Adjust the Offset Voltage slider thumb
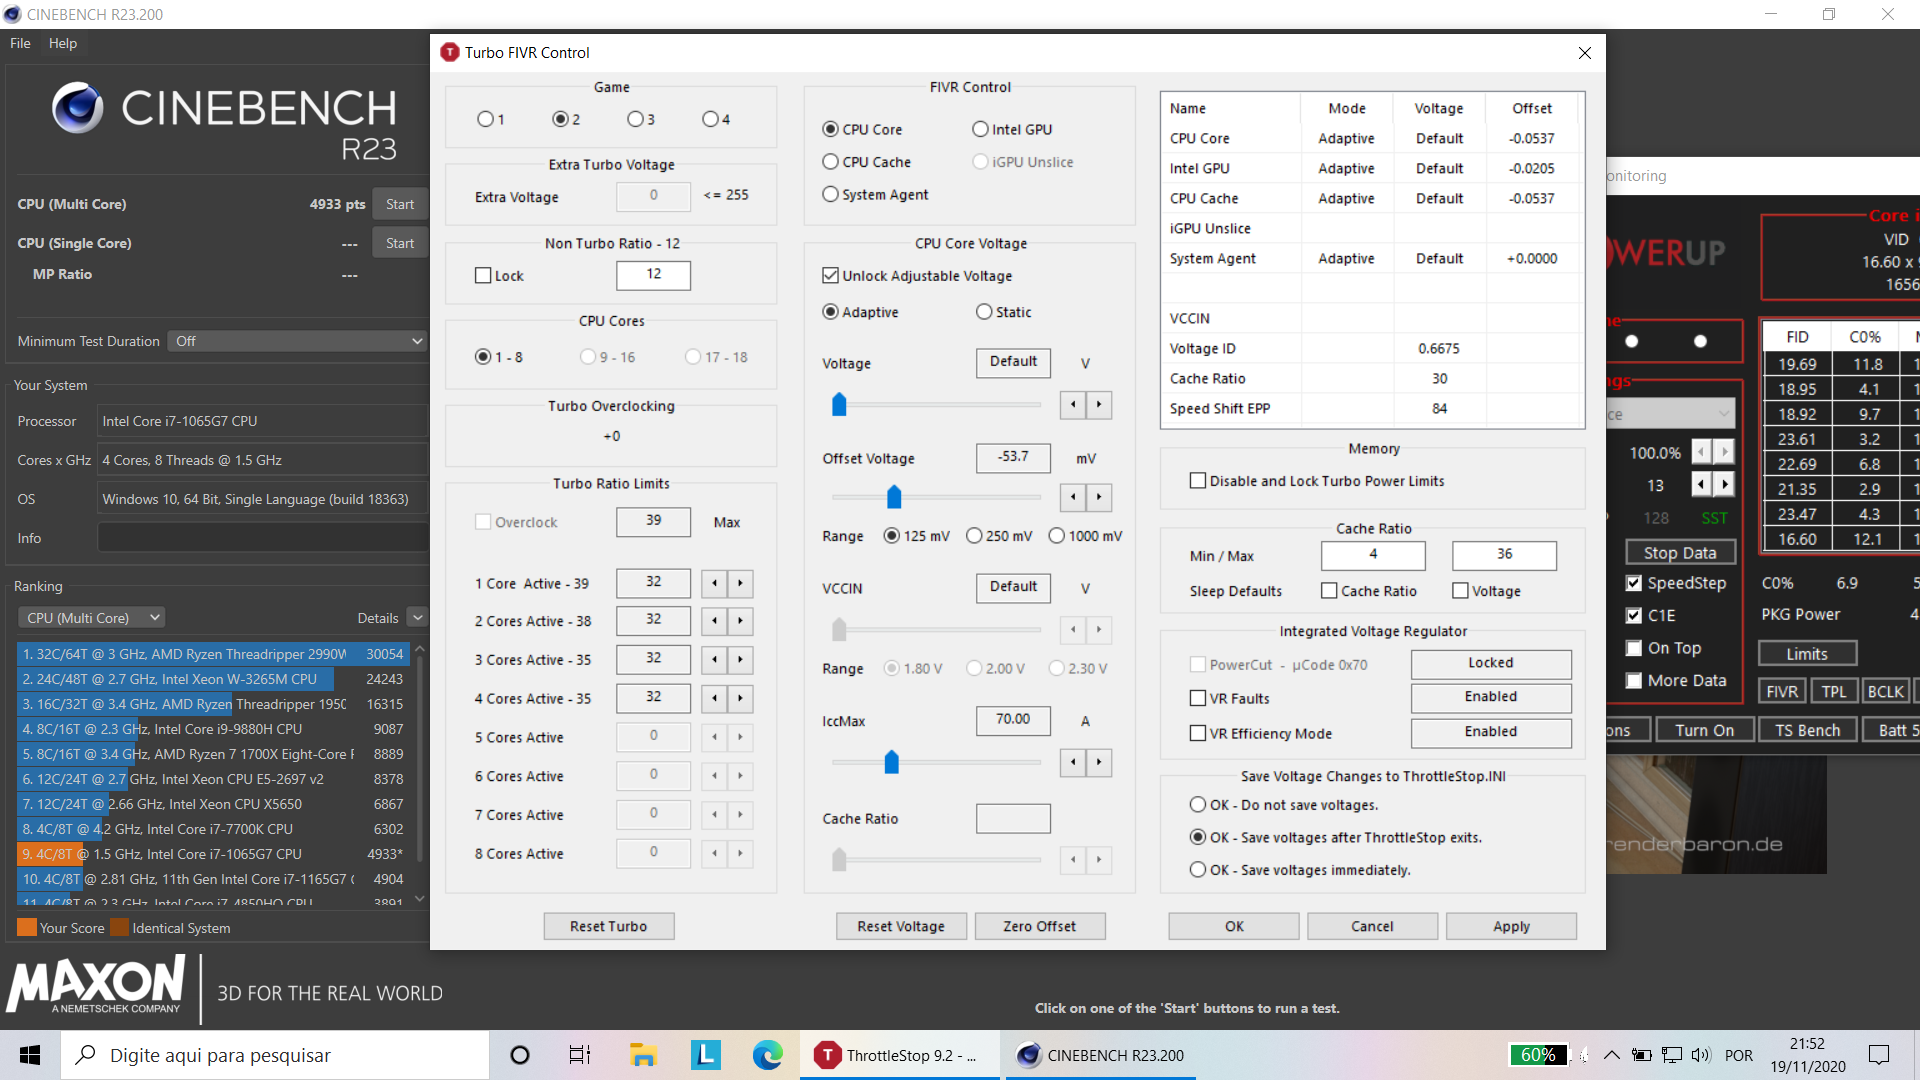The height and width of the screenshot is (1080, 1920). [894, 497]
